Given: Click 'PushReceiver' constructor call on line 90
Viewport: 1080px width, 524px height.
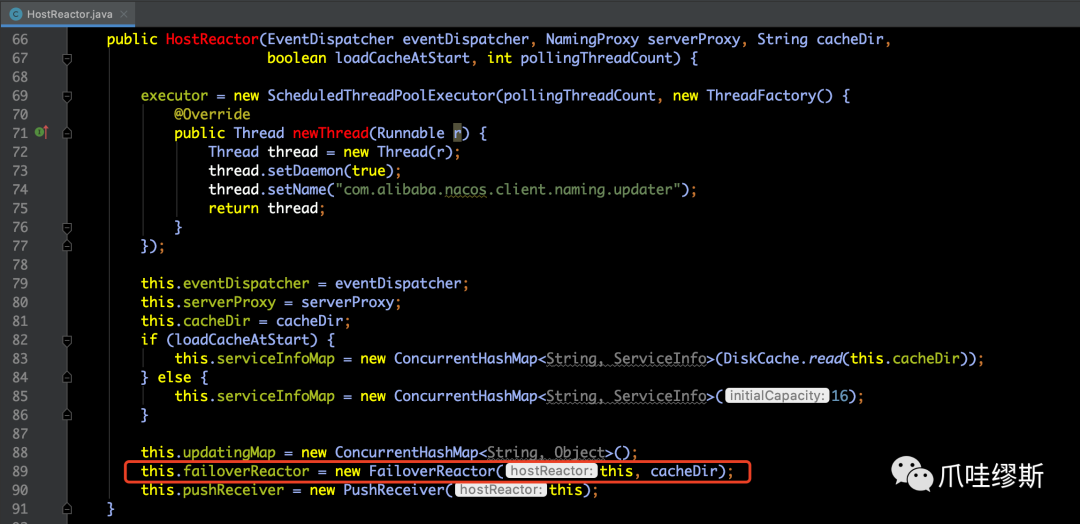Looking at the screenshot, I should (x=393, y=490).
